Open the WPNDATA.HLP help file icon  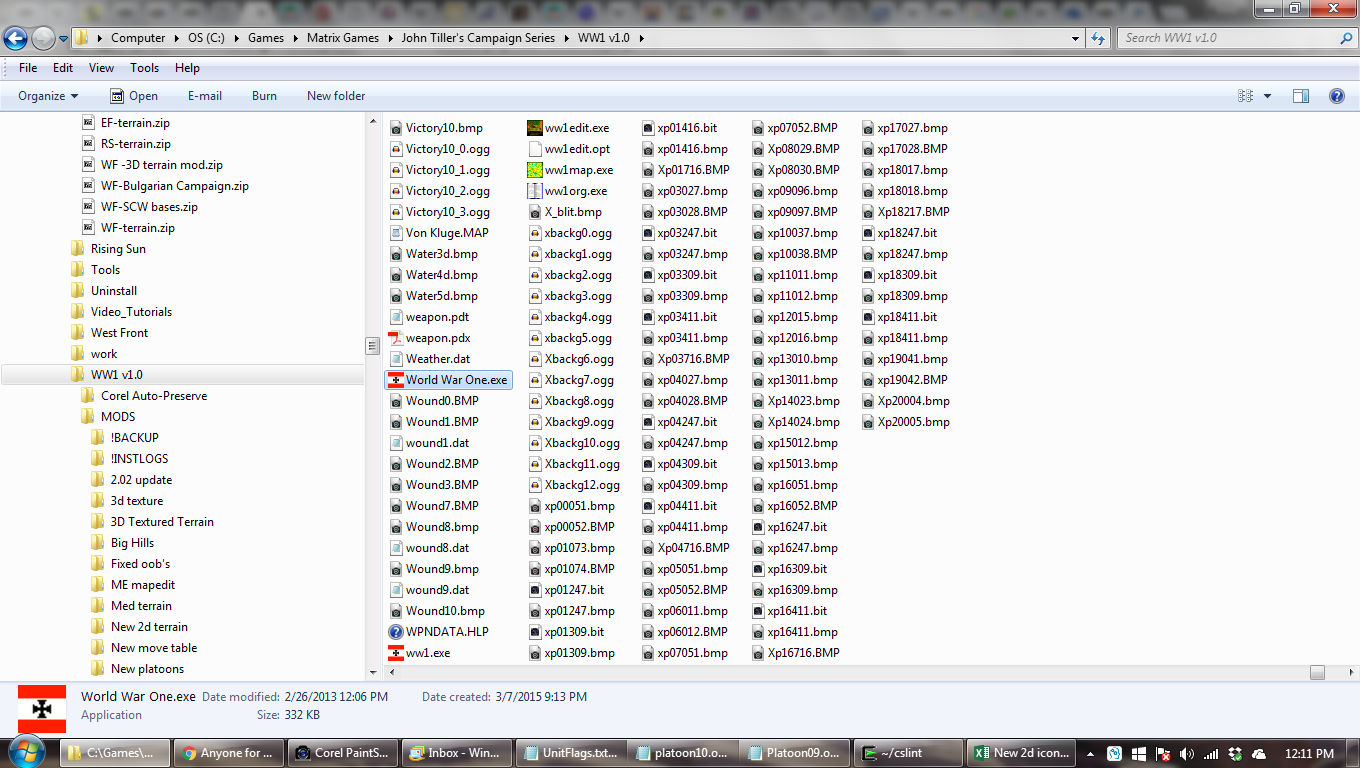(396, 632)
